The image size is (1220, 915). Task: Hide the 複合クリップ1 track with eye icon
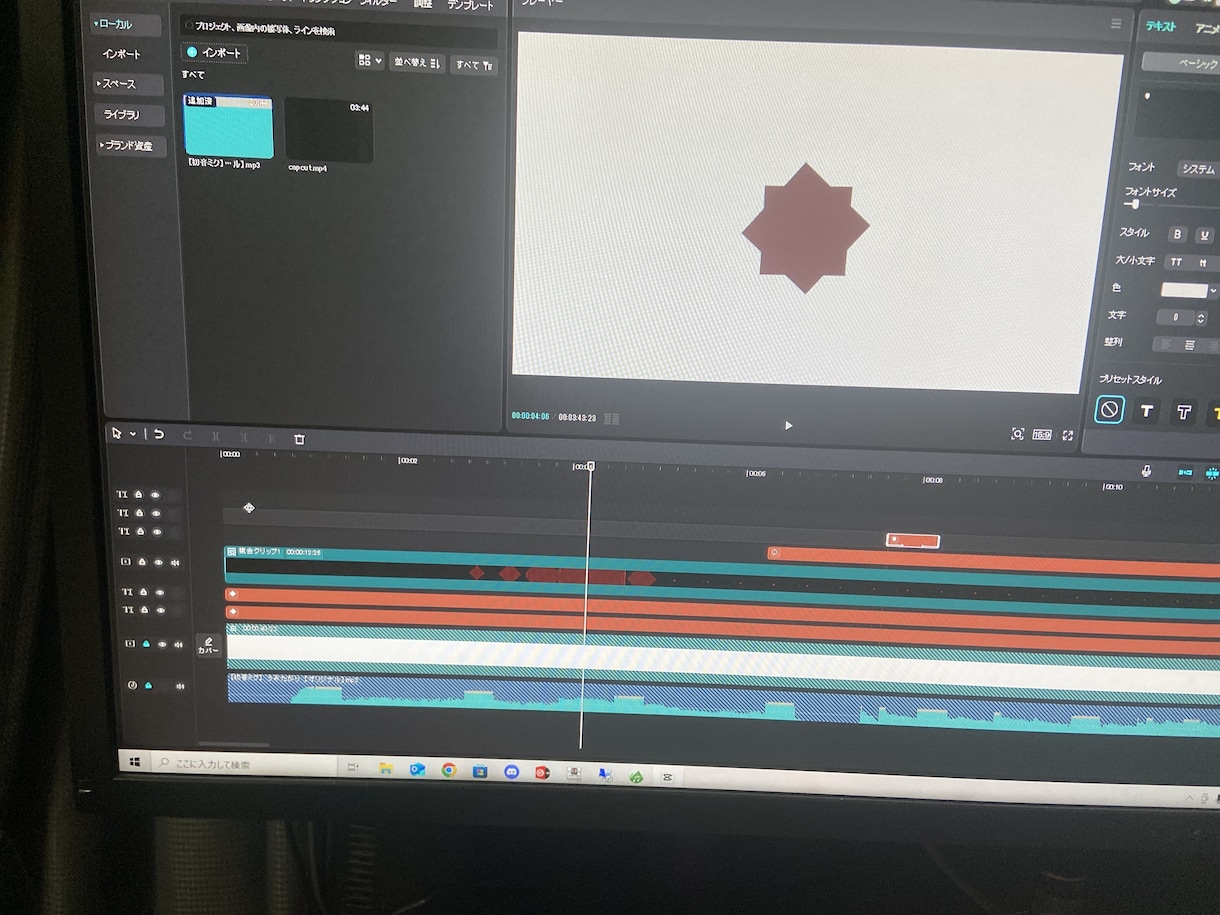coord(158,562)
